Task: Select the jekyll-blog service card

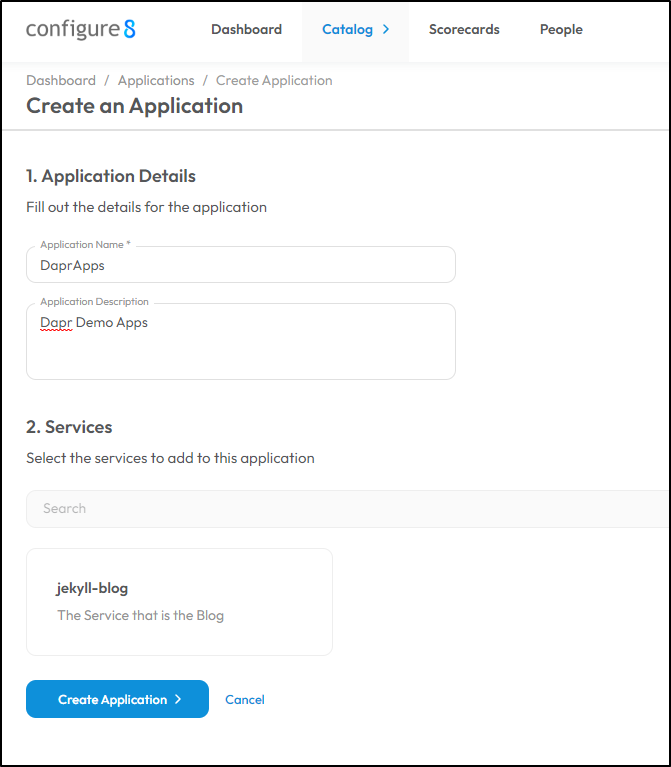Action: (x=179, y=602)
